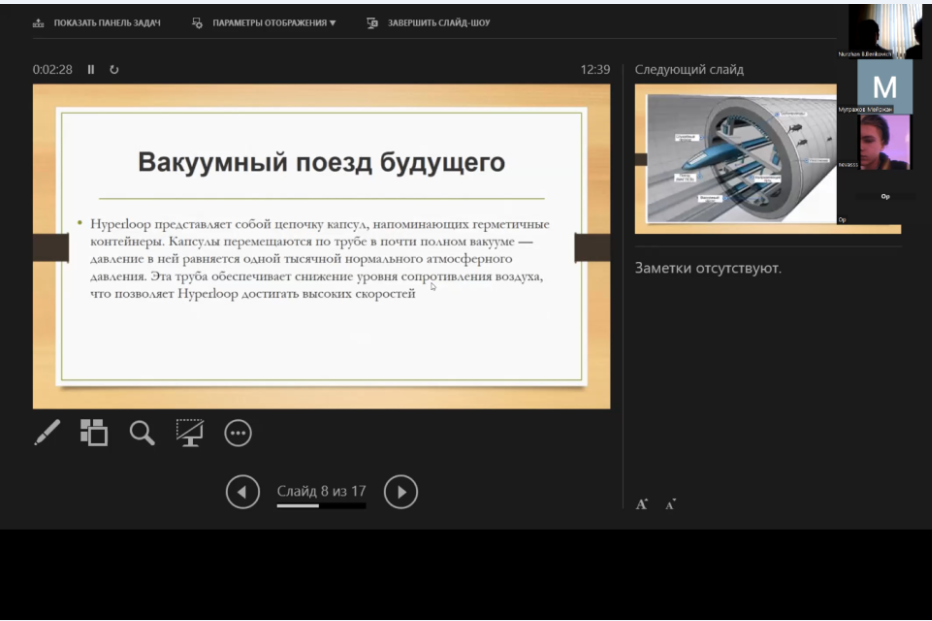Click the current slide Вакуумный поезд будущего
Screen dimensions: 932x621
(322, 246)
